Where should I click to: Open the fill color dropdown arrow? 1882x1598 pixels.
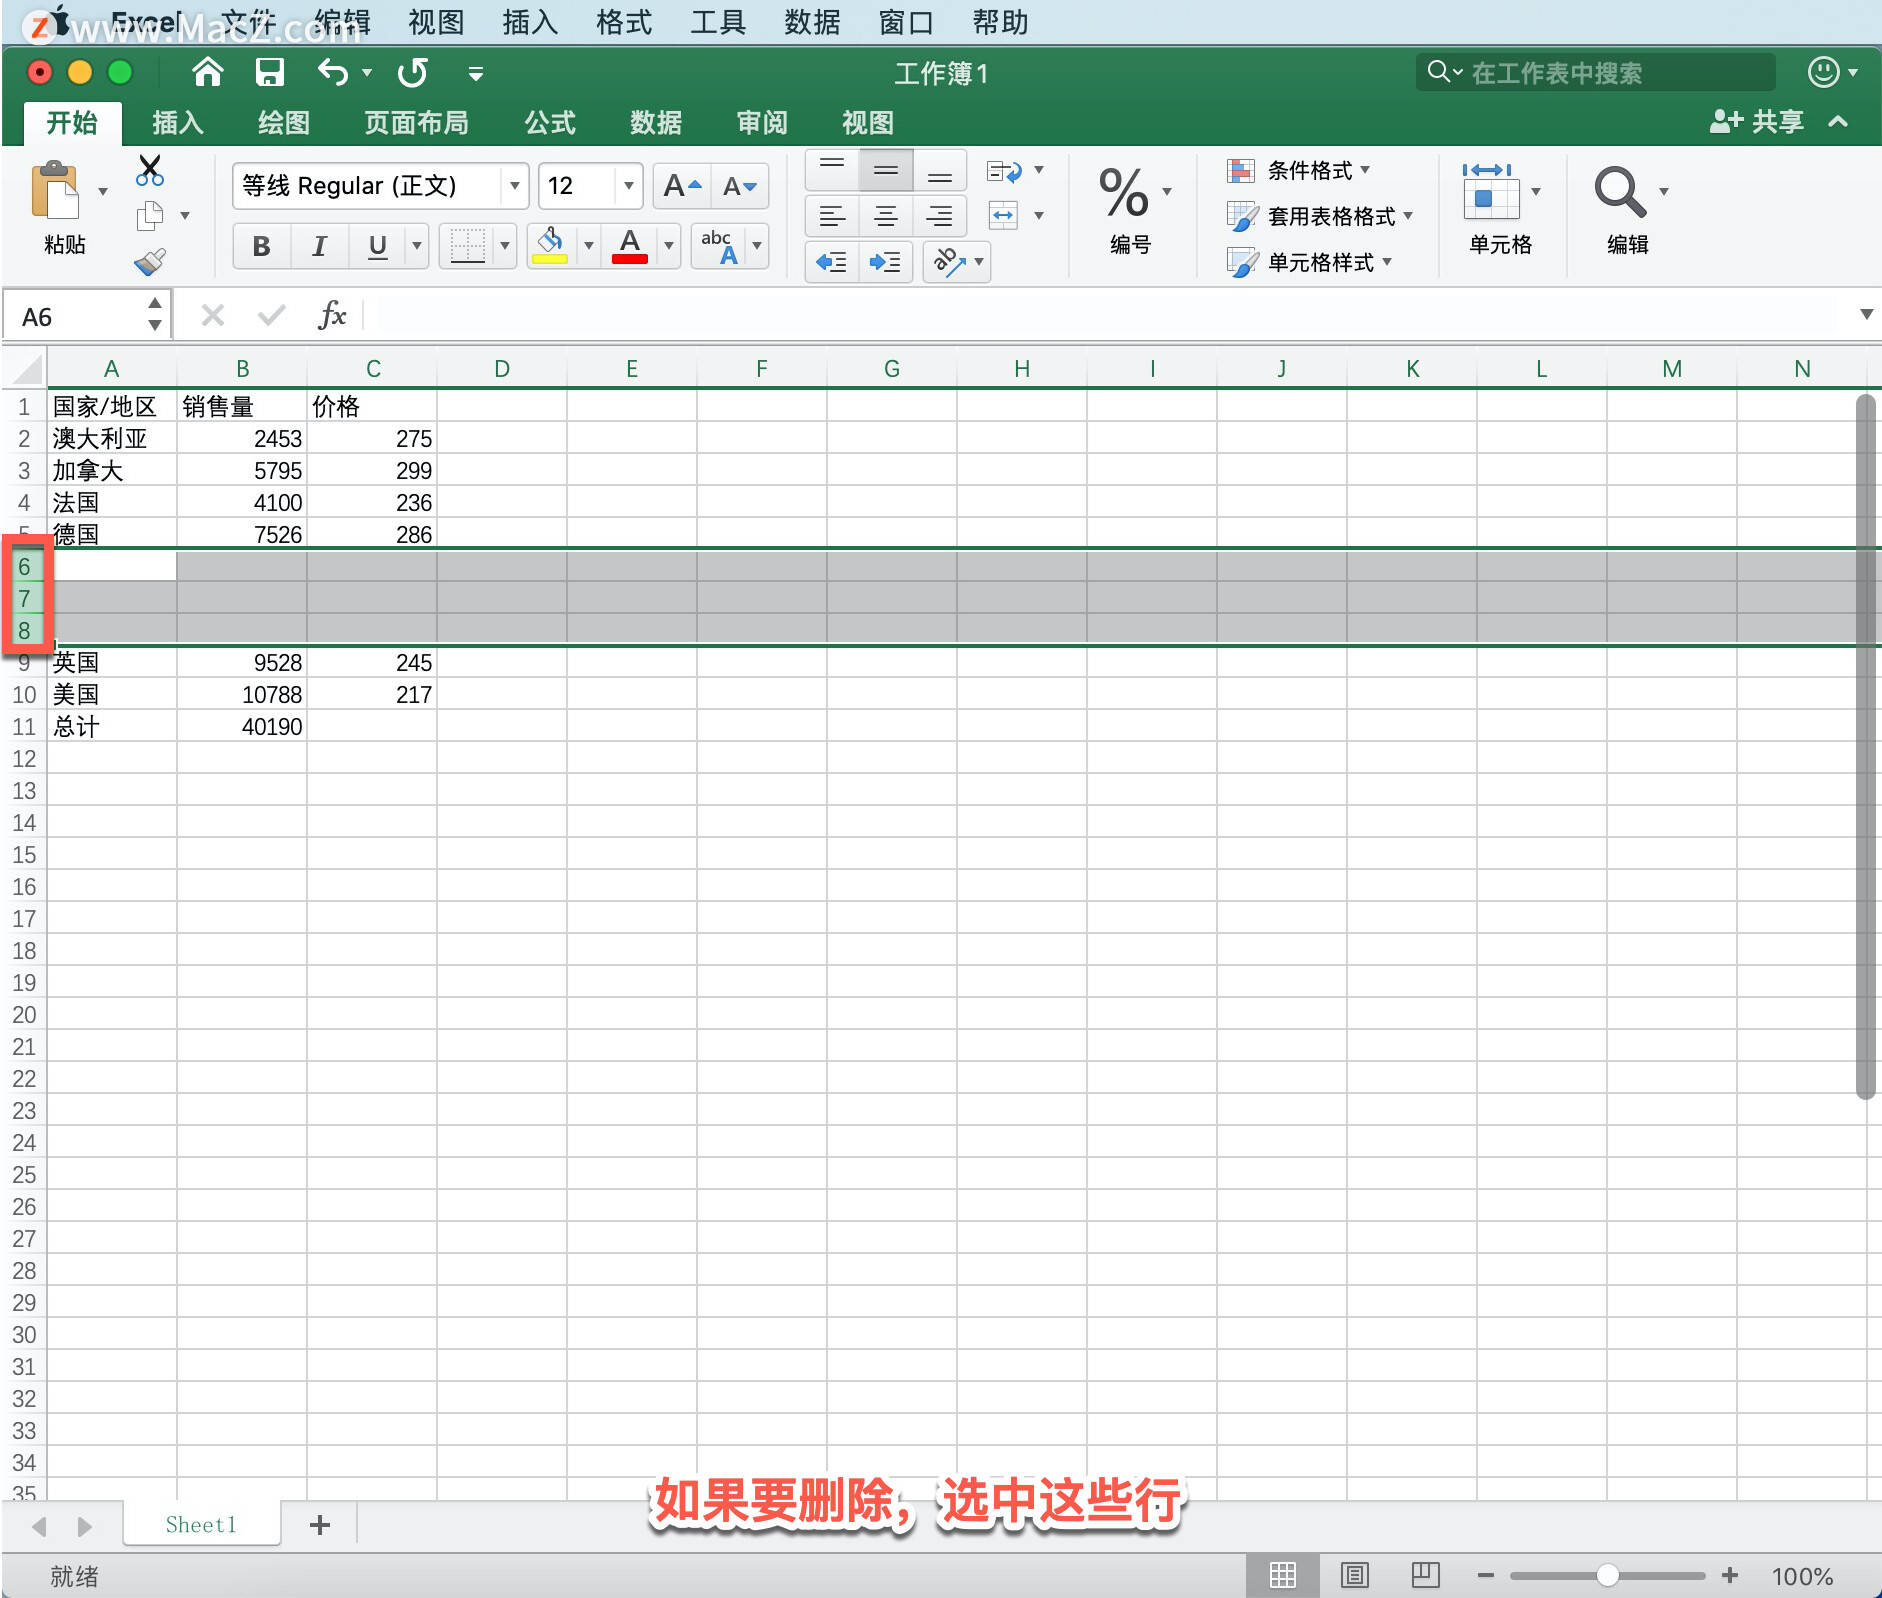[x=588, y=245]
